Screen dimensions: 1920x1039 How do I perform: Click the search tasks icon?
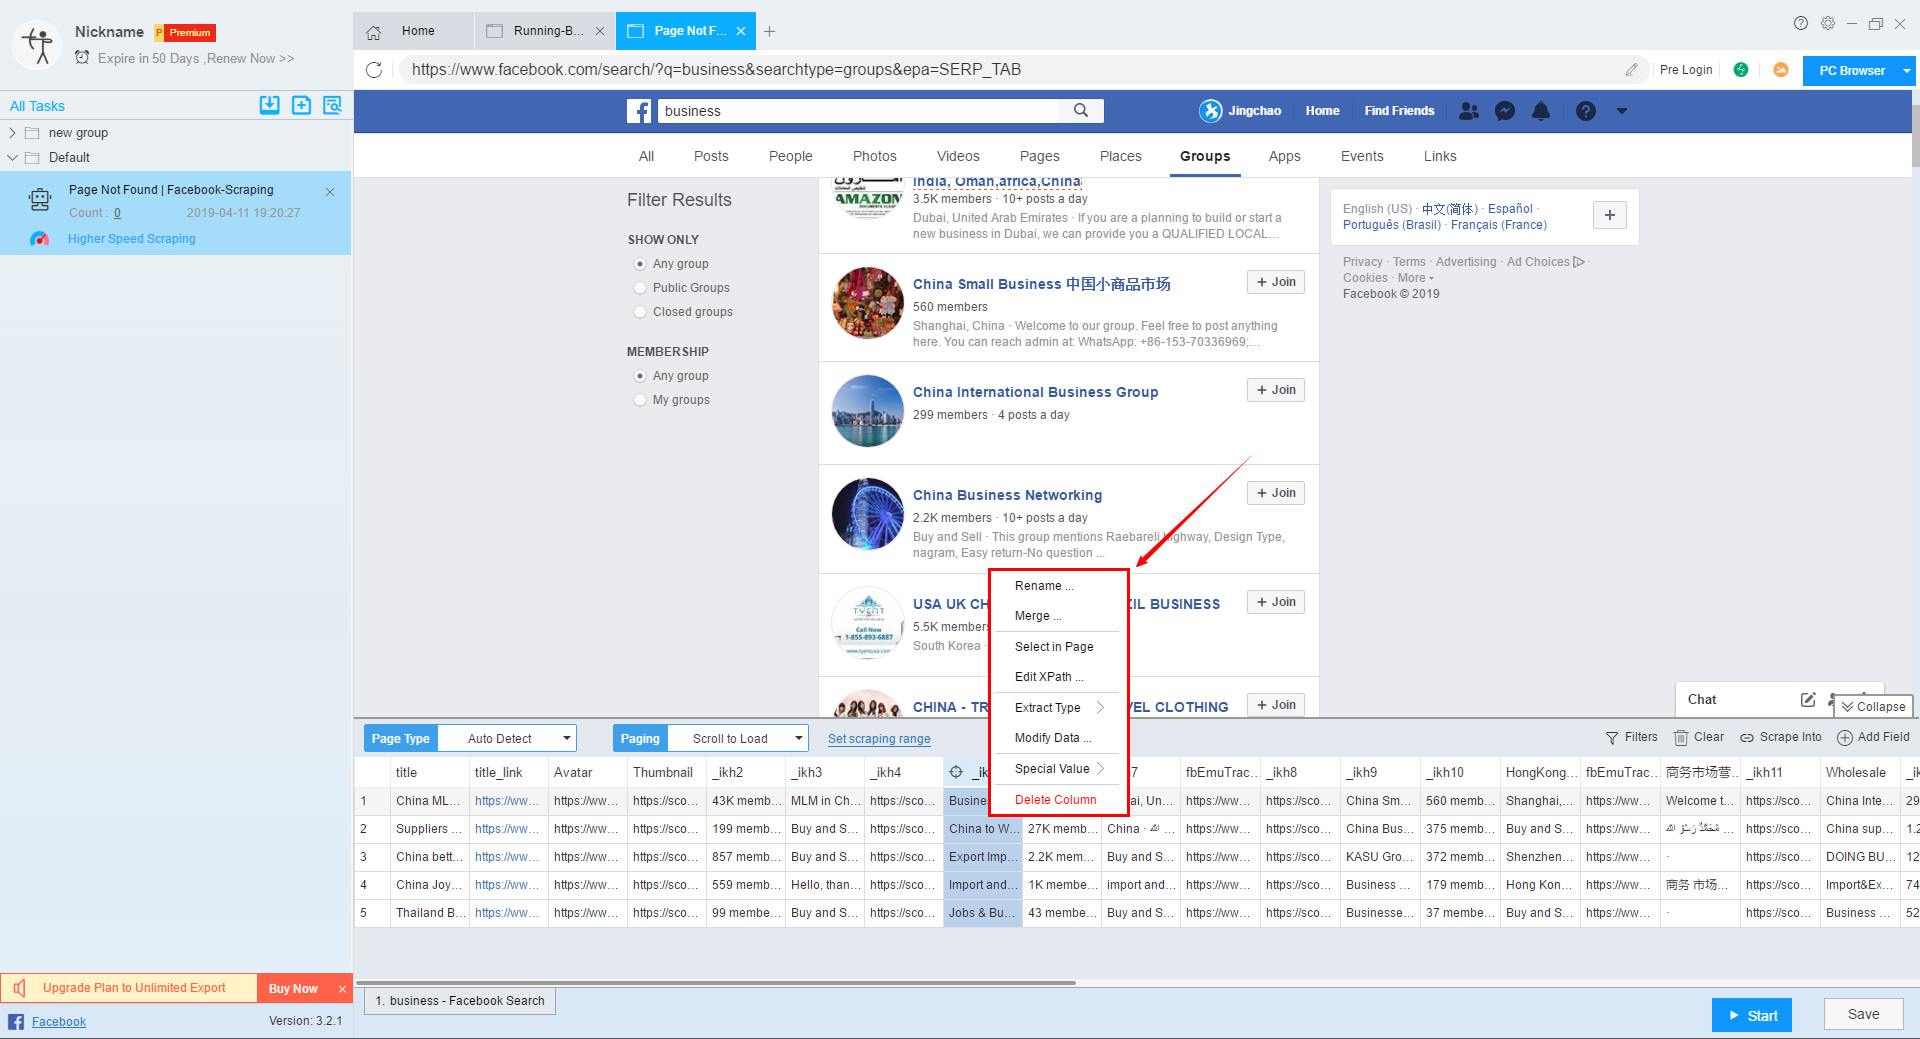tap(333, 105)
